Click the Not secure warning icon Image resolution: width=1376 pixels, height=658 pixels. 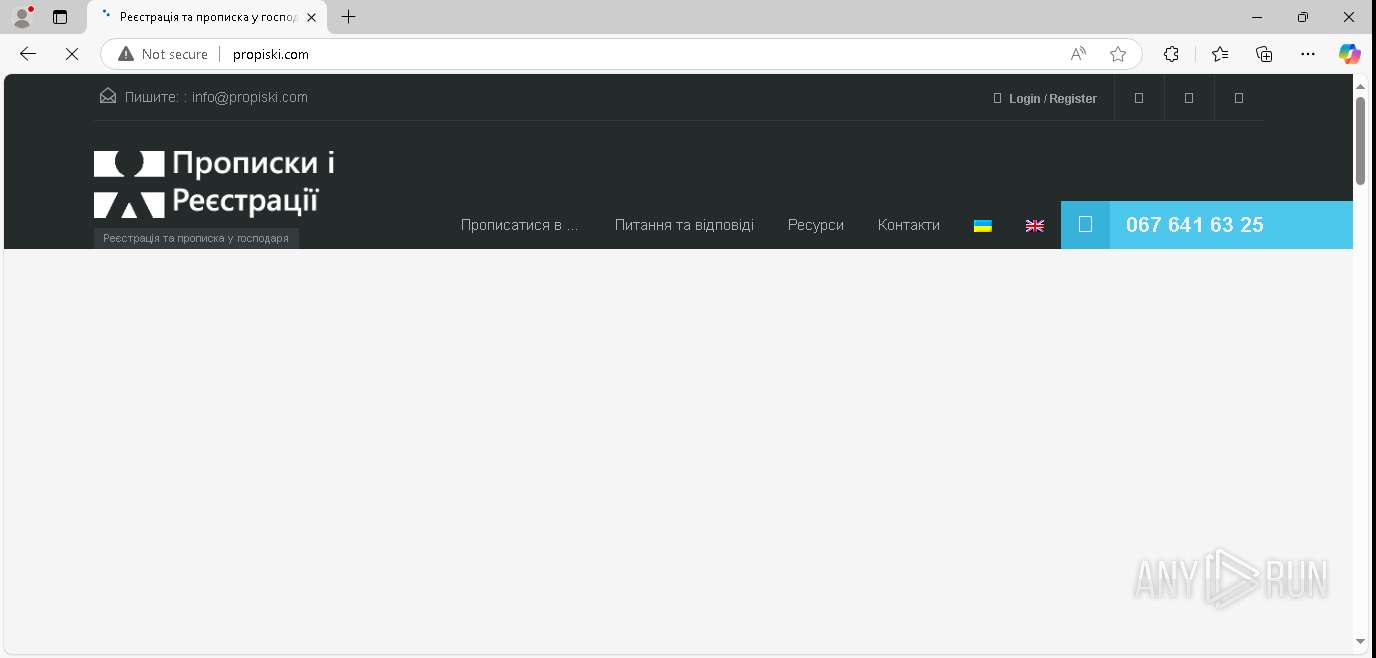tap(126, 54)
